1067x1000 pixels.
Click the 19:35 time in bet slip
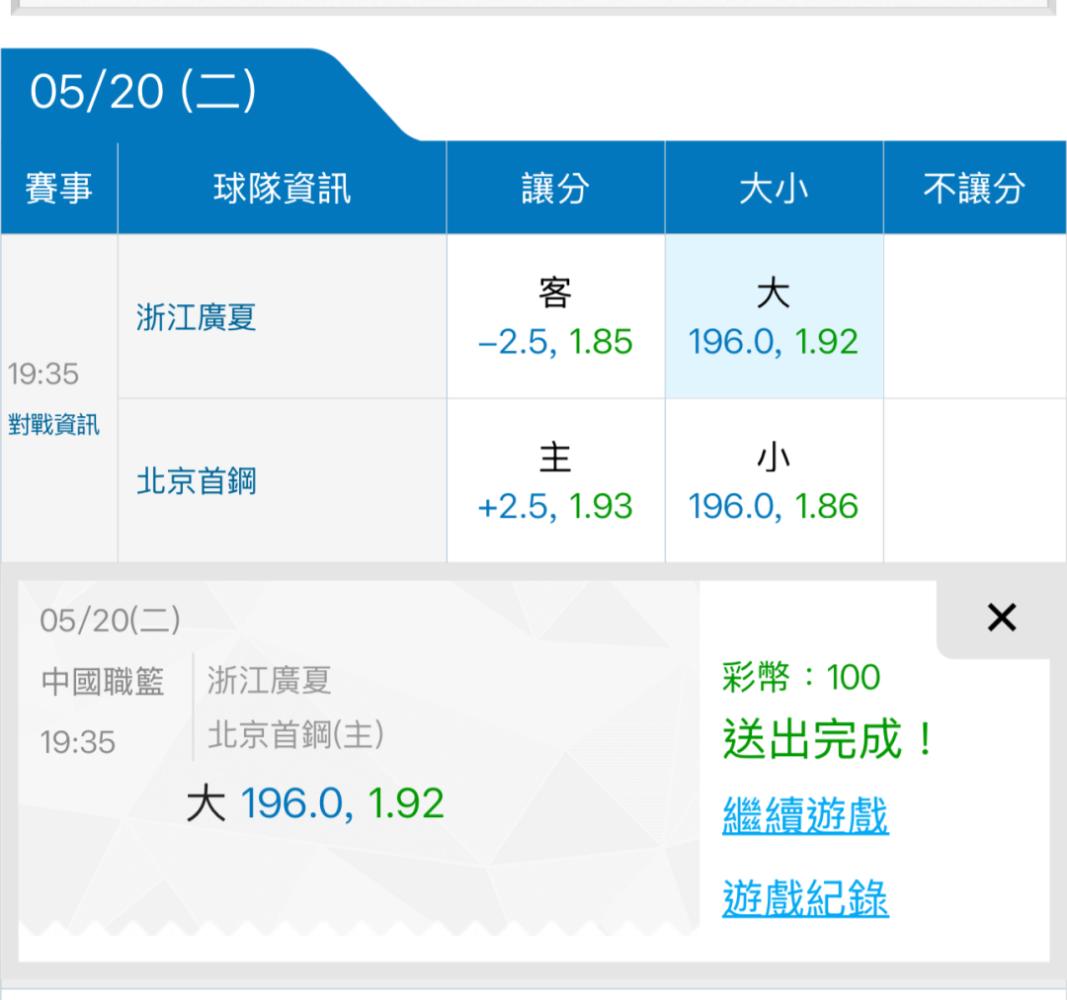(x=78, y=742)
